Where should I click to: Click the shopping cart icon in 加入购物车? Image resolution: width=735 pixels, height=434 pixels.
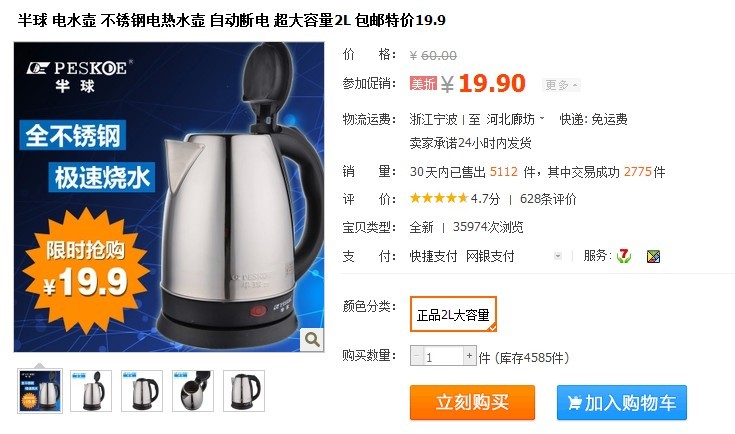coord(574,403)
